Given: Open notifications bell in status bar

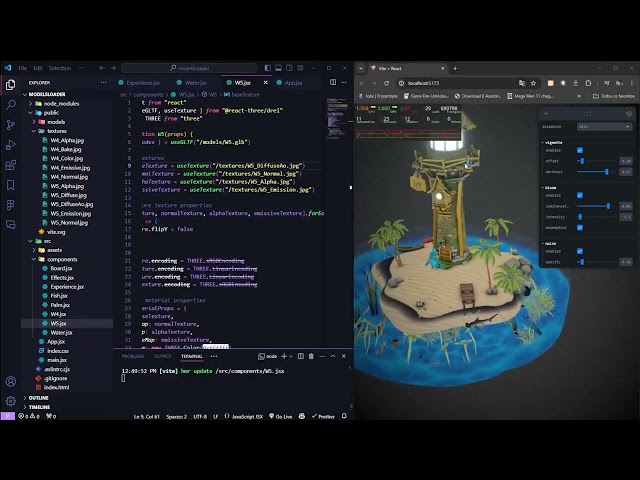Looking at the screenshot, I should pyautogui.click(x=344, y=416).
